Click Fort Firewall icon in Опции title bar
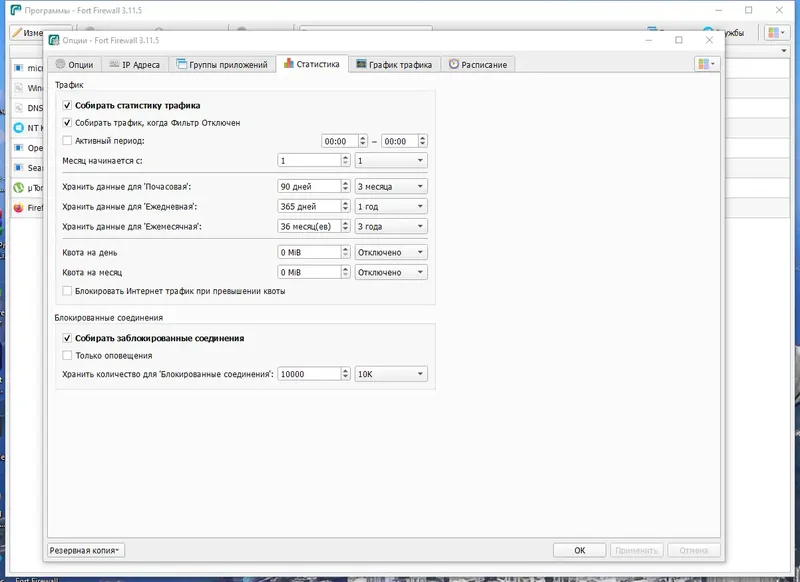 pos(54,40)
